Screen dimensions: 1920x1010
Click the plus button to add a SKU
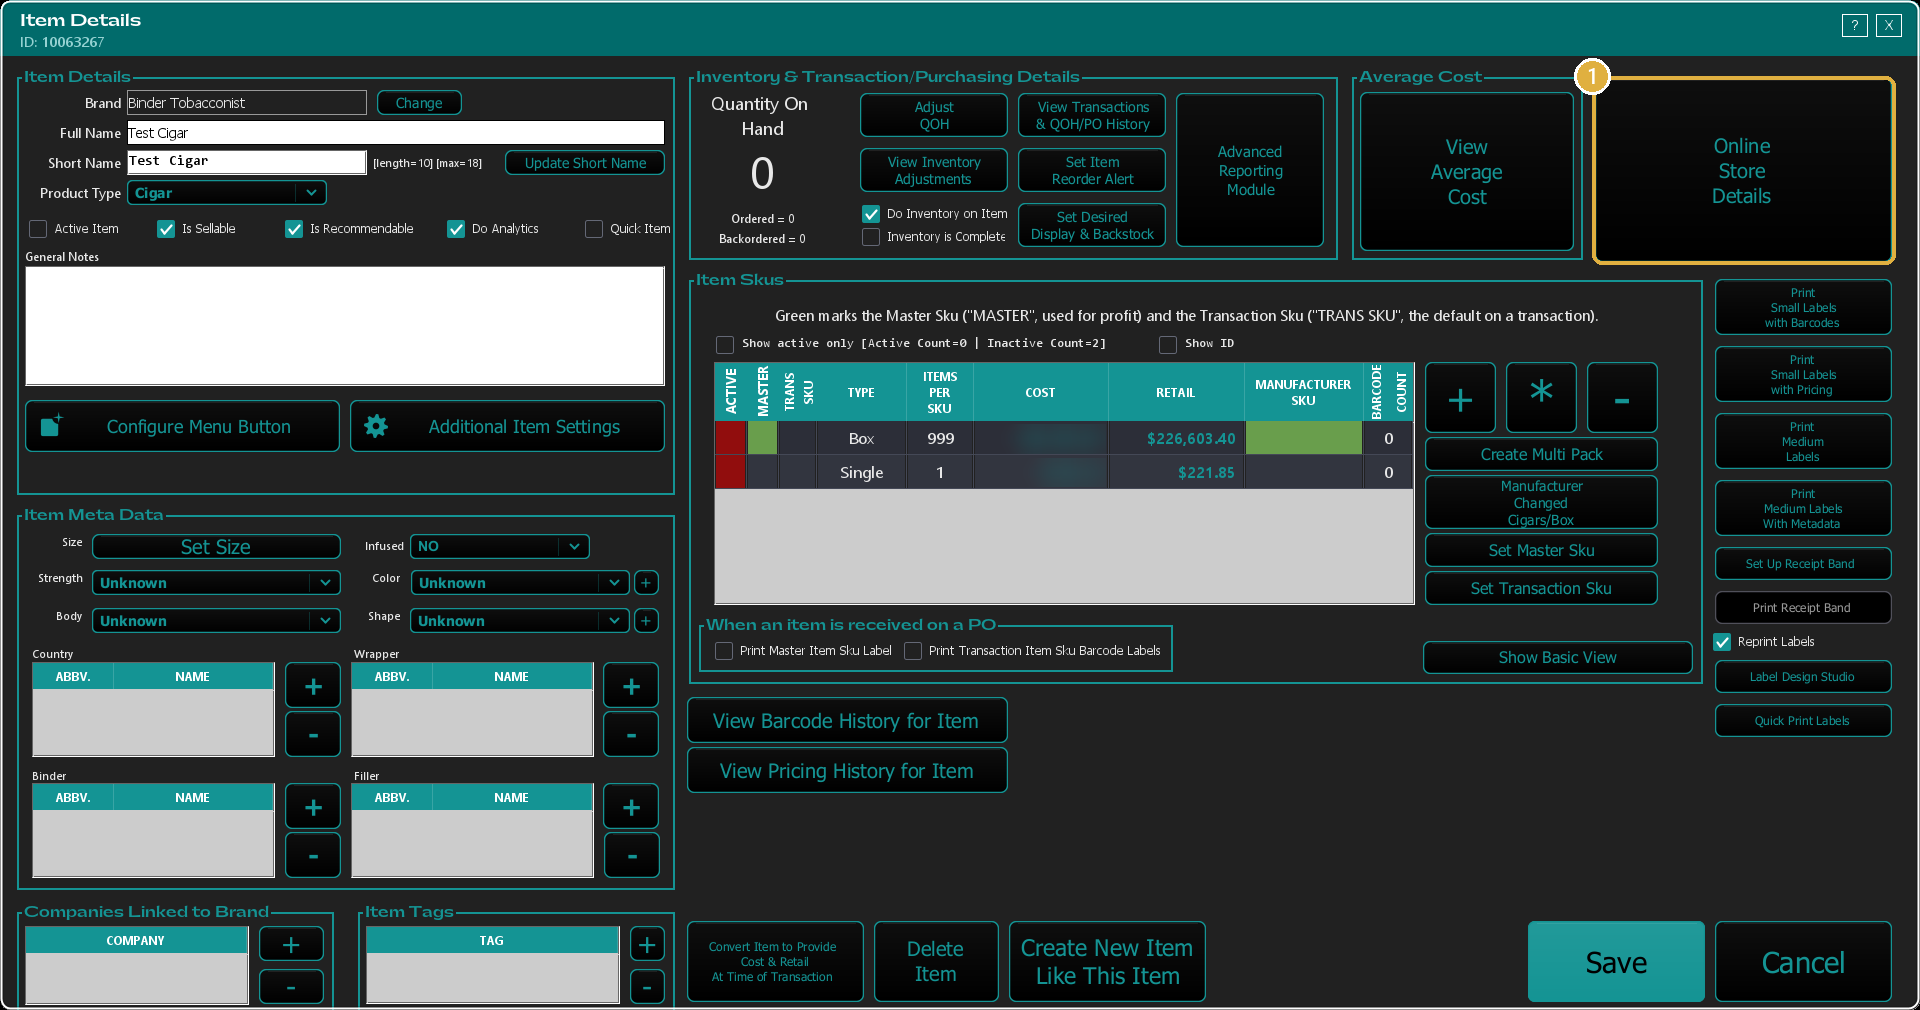1460,398
